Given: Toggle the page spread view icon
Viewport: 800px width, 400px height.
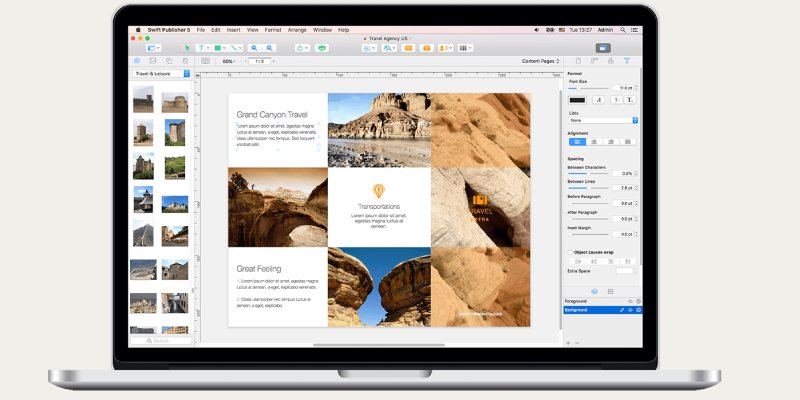Looking at the screenshot, I should coord(205,61).
